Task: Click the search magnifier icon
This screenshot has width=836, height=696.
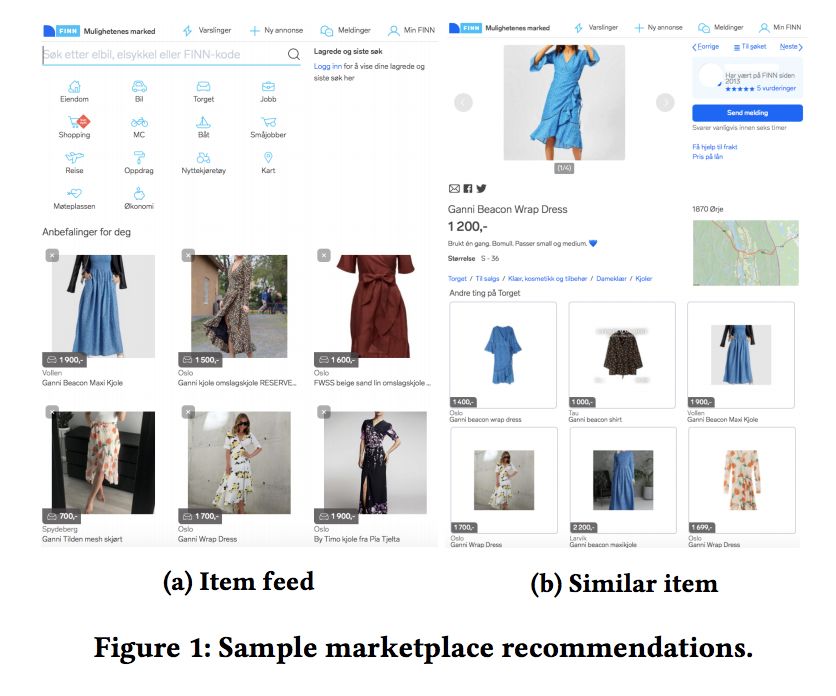Action: (x=294, y=54)
